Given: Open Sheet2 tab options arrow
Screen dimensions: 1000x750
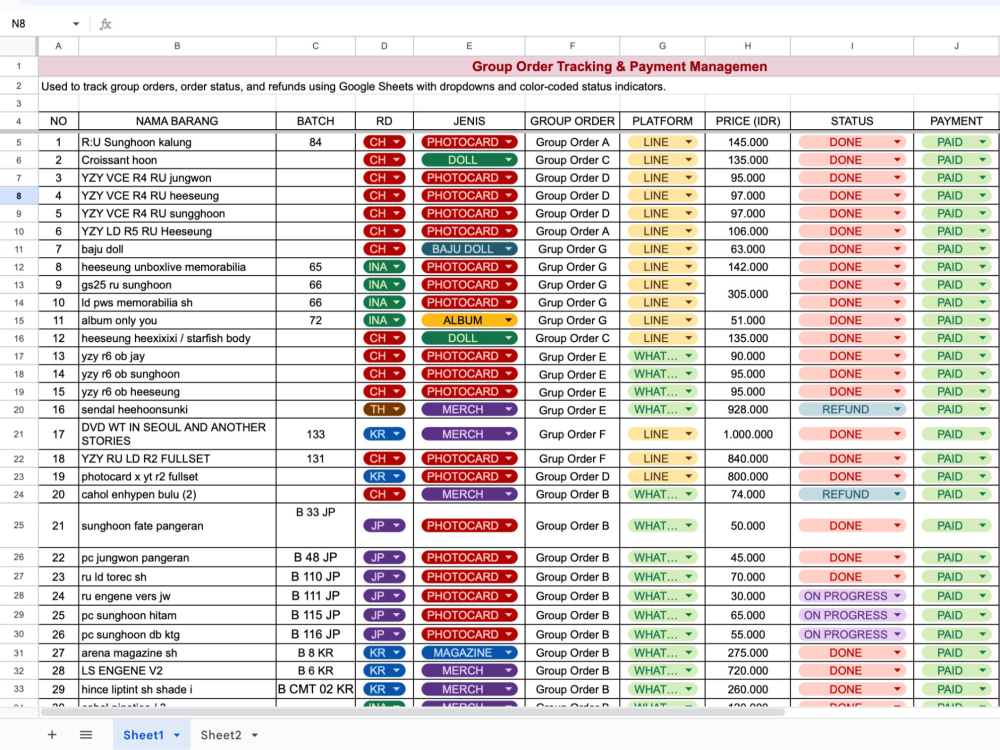Looking at the screenshot, I should click(254, 735).
